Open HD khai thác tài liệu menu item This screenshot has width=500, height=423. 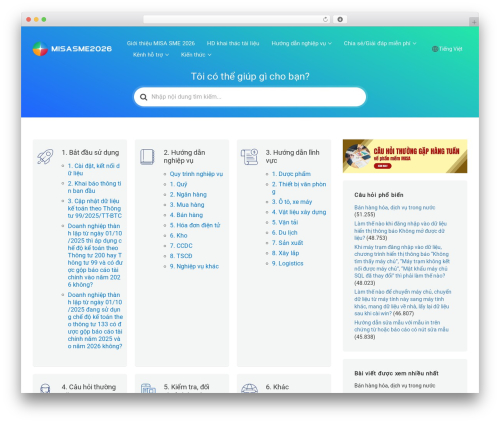point(233,43)
